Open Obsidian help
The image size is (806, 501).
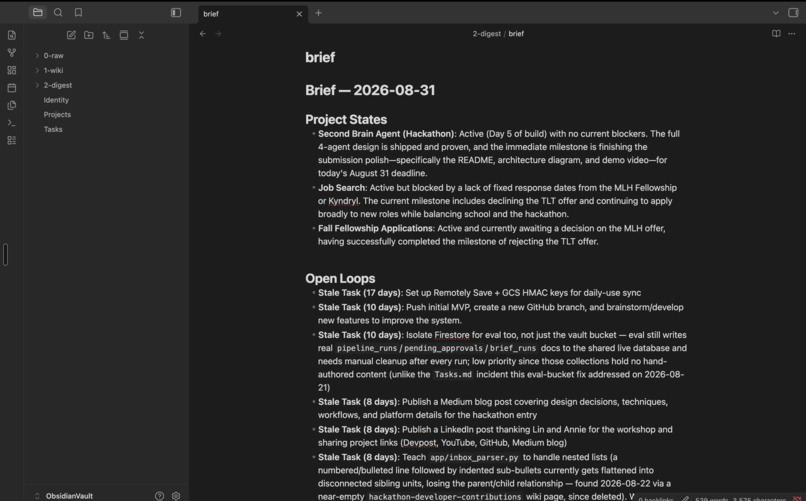pos(159,496)
